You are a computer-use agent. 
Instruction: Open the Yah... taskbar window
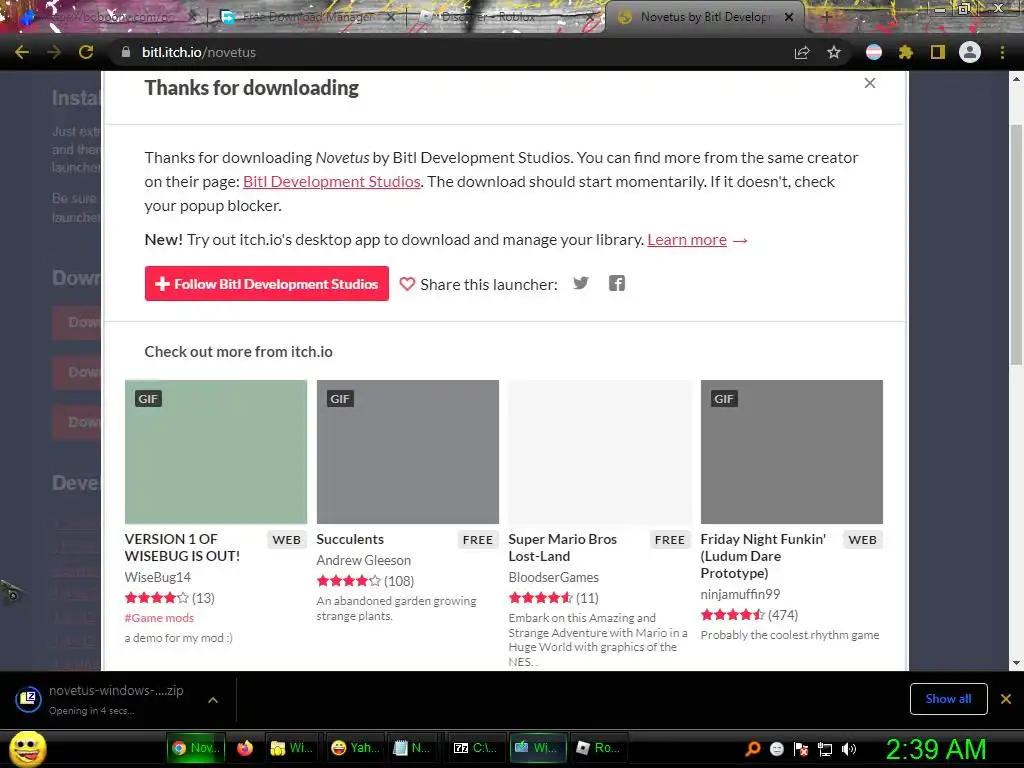pyautogui.click(x=355, y=748)
